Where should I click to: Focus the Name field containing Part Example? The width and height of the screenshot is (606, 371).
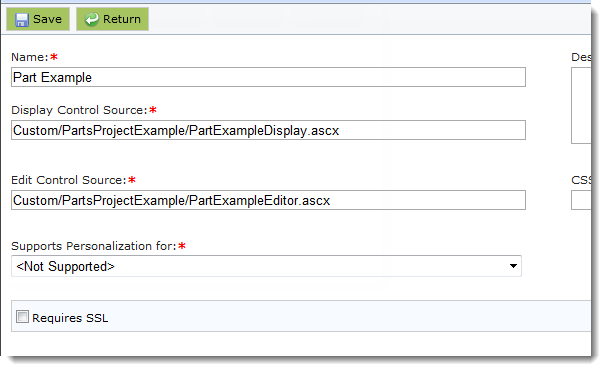coord(268,77)
